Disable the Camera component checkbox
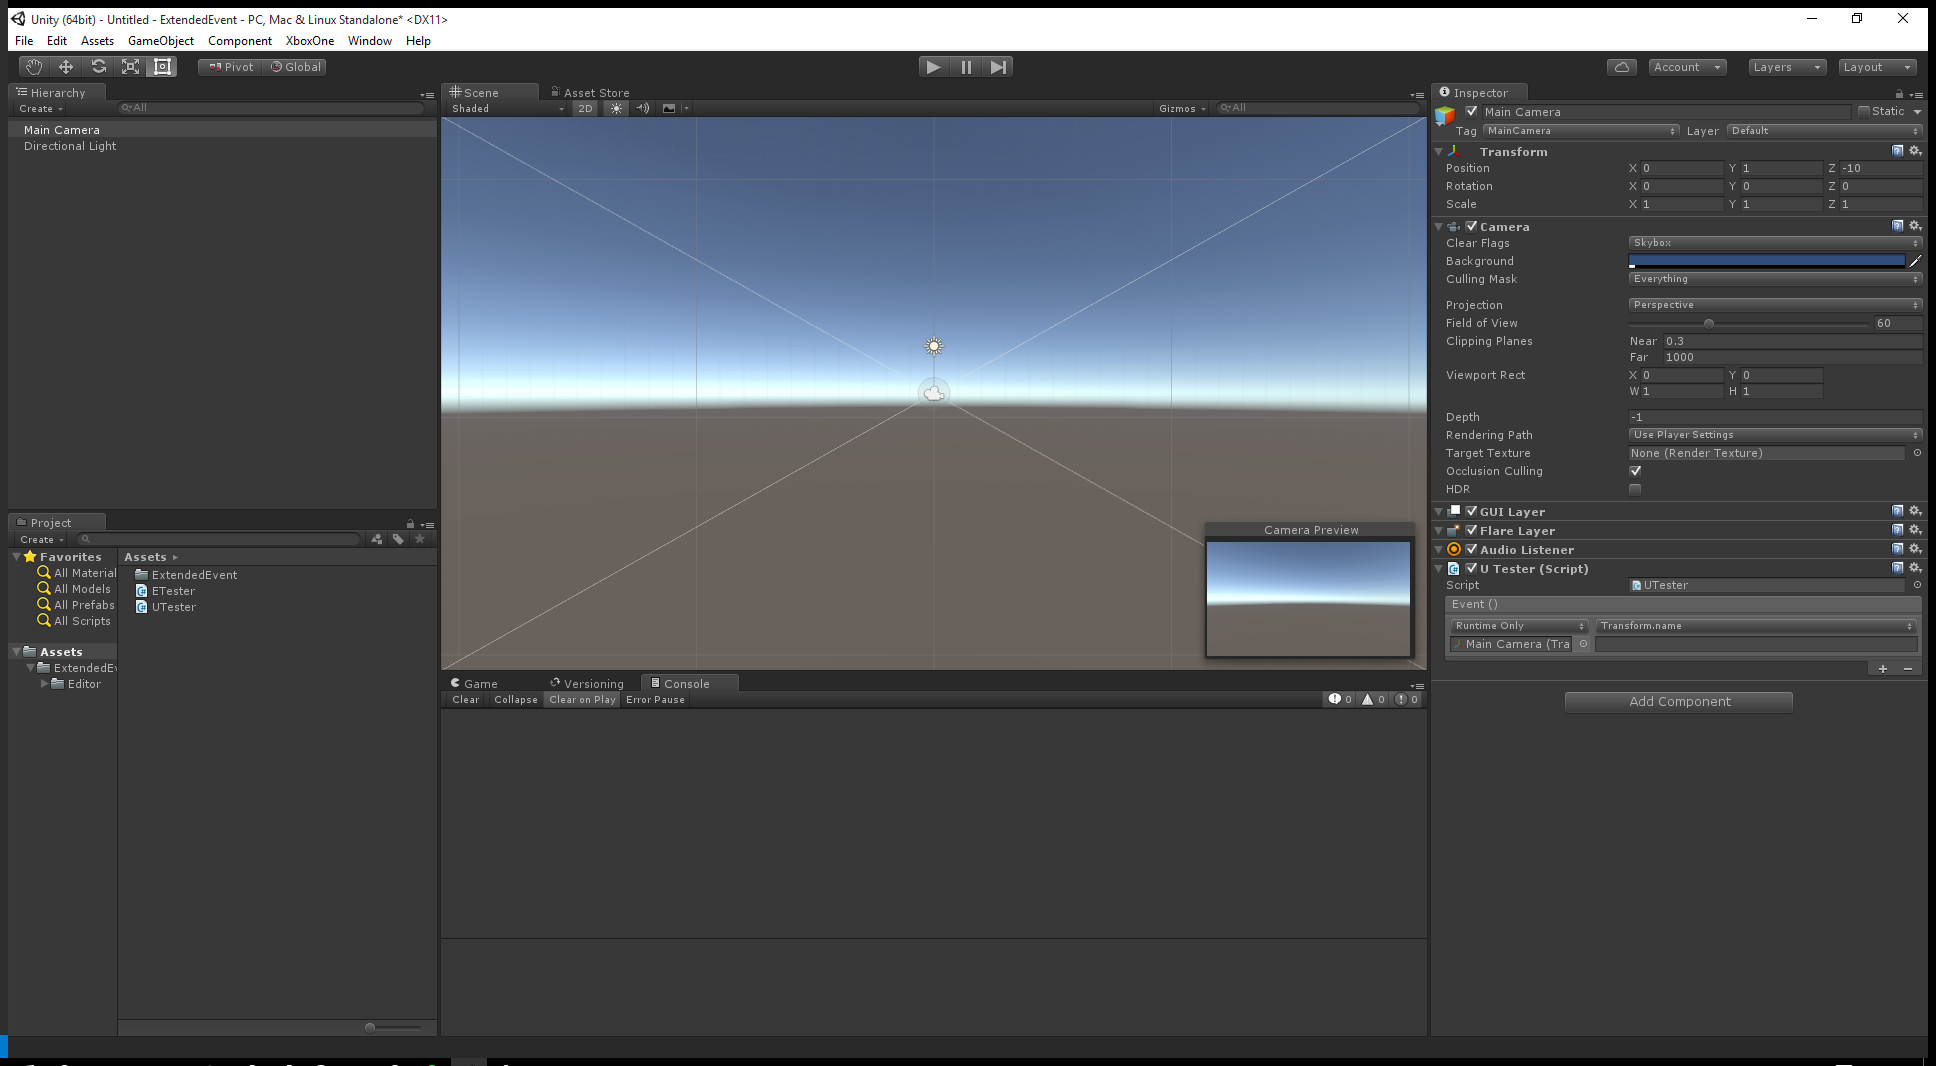 tap(1471, 226)
